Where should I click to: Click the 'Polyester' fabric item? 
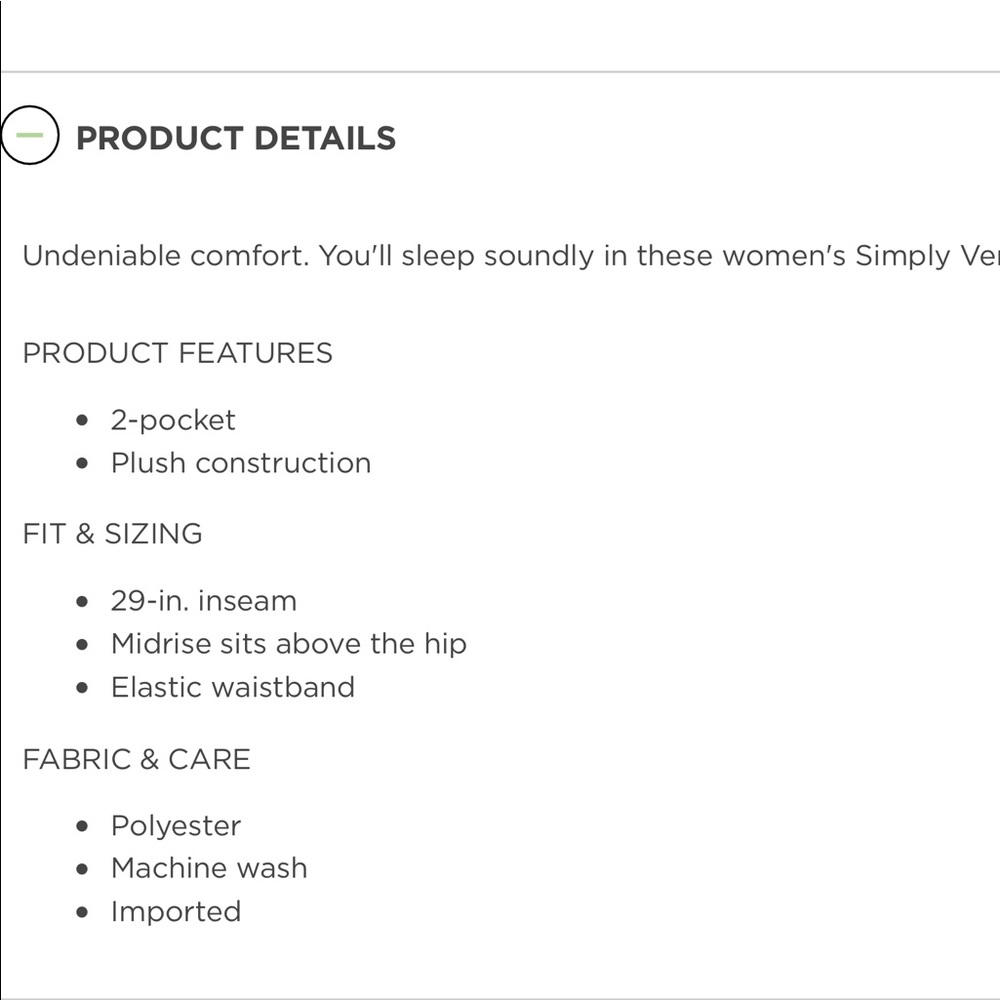click(176, 826)
